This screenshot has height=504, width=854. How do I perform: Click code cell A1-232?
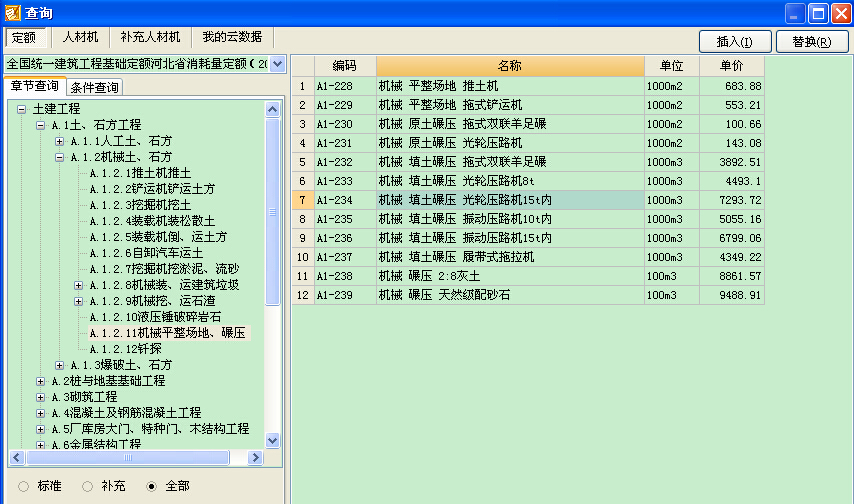pyautogui.click(x=345, y=162)
